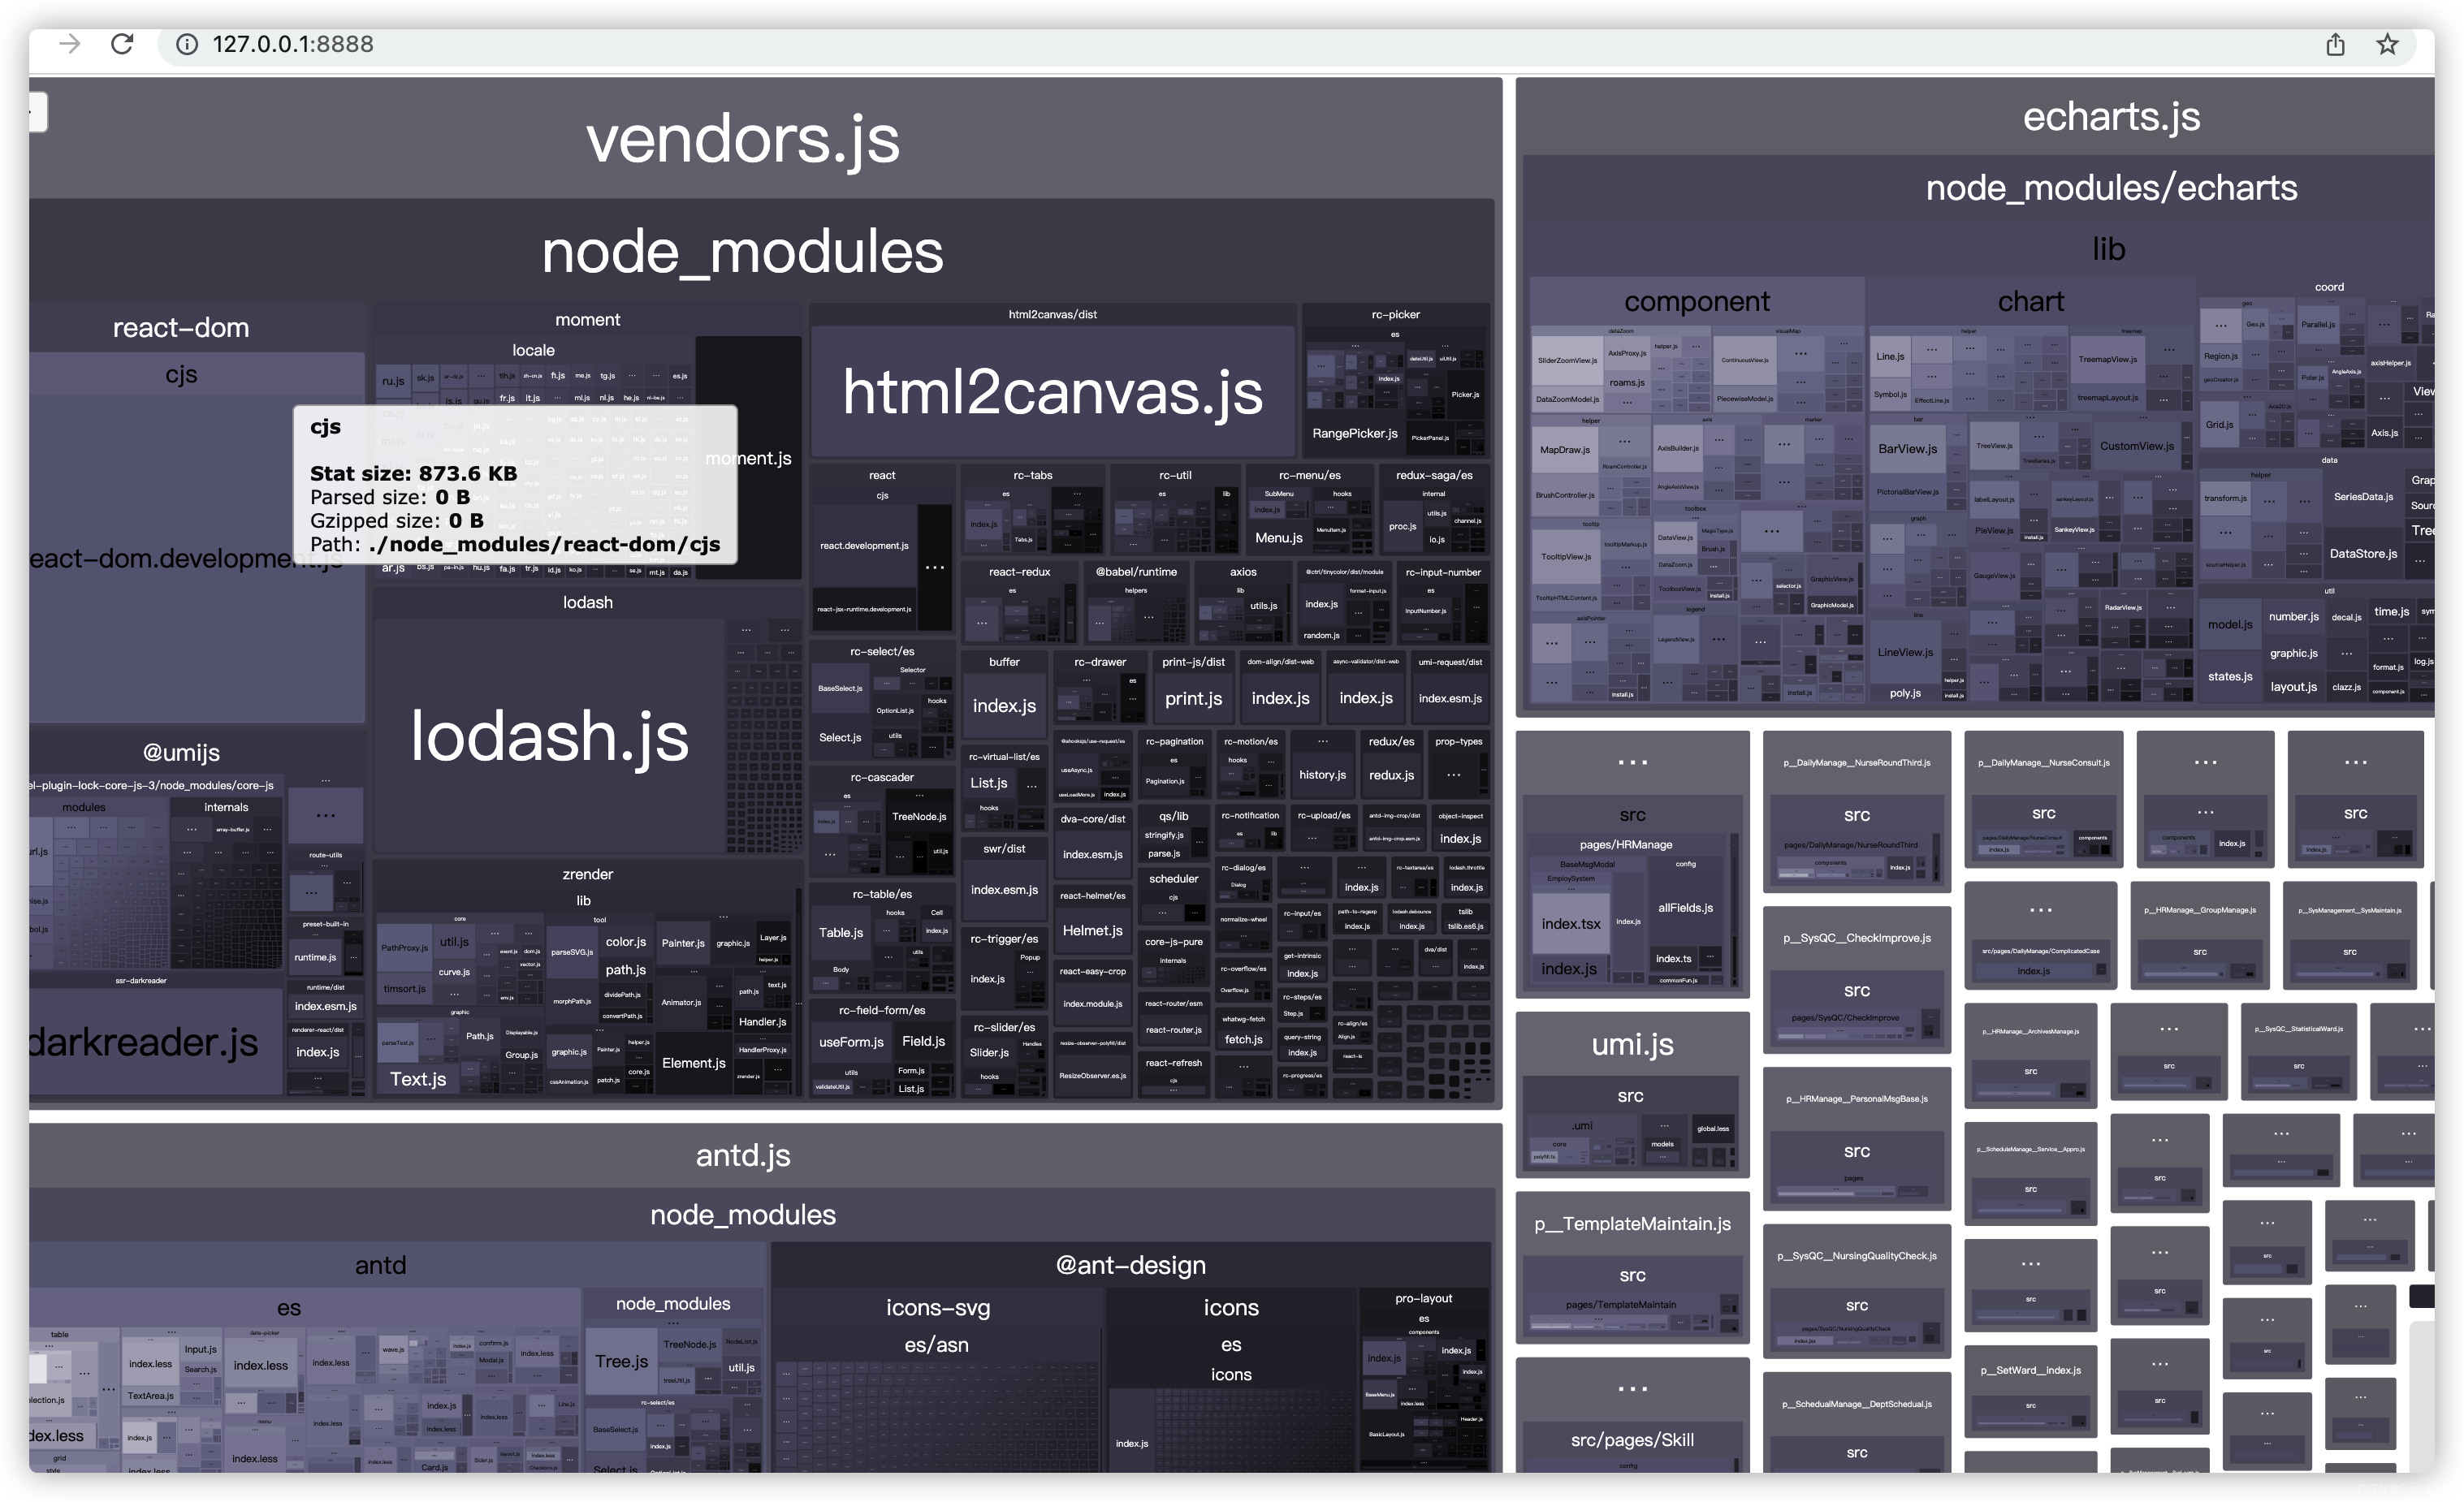Click the address bar URL 127.0.0.1:8888
This screenshot has width=2464, height=1502.
[293, 44]
